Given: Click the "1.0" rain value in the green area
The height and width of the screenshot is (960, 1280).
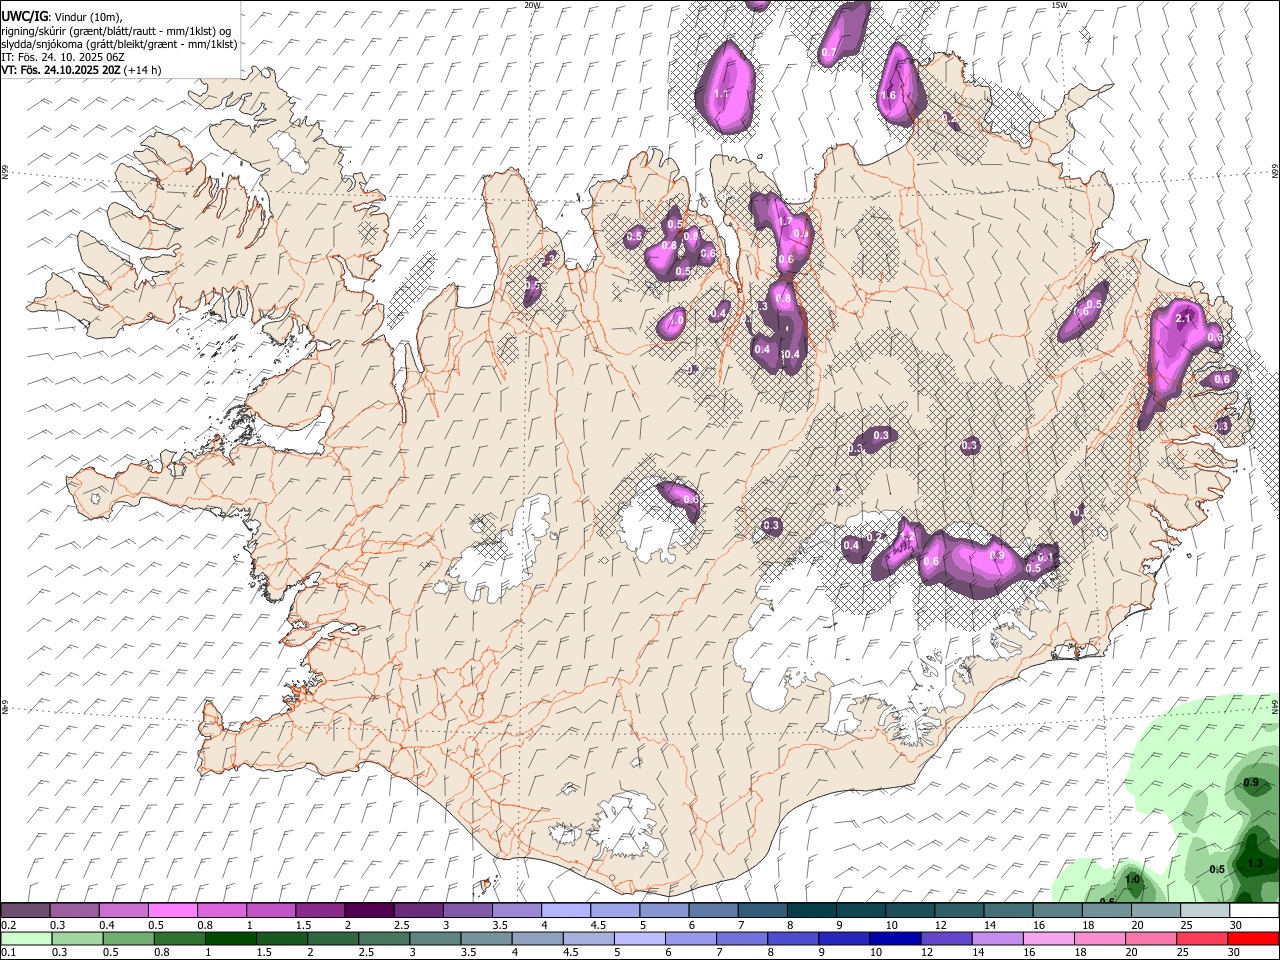Looking at the screenshot, I should tap(1132, 880).
